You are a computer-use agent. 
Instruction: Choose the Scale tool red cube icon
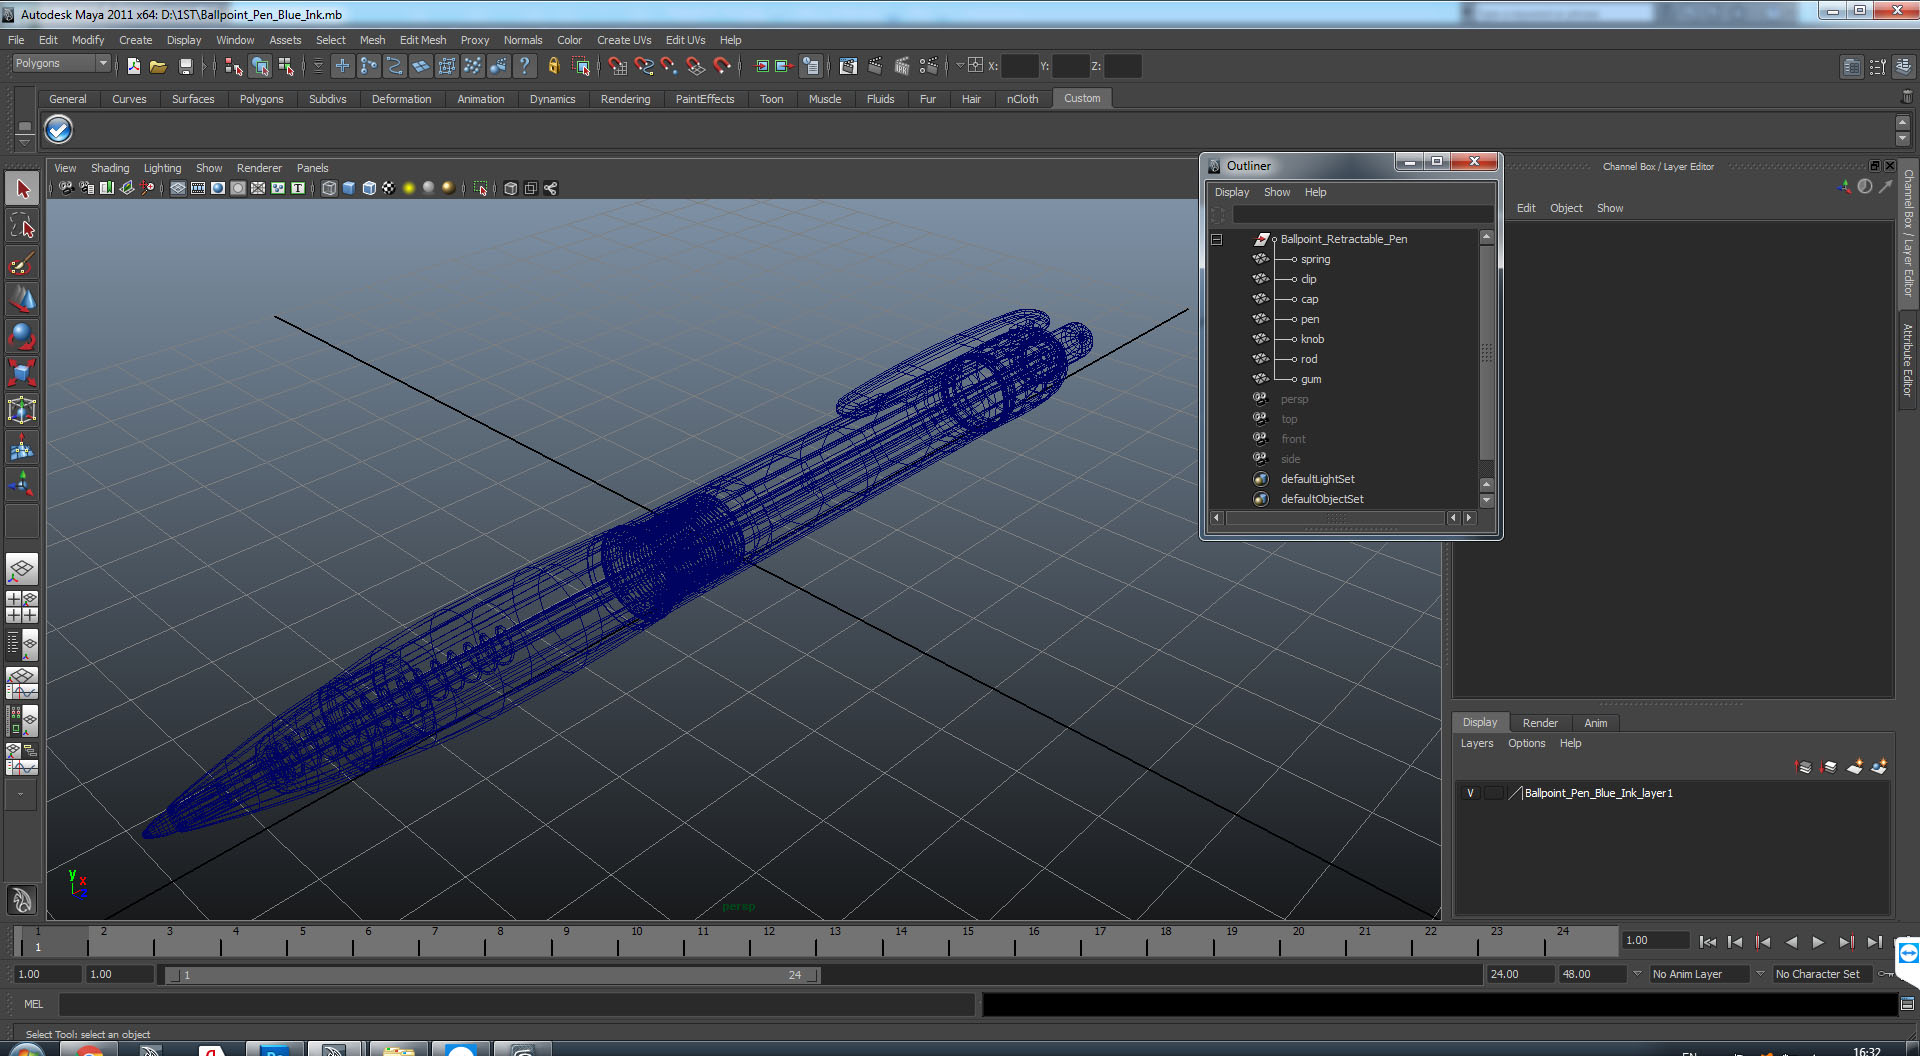click(22, 373)
